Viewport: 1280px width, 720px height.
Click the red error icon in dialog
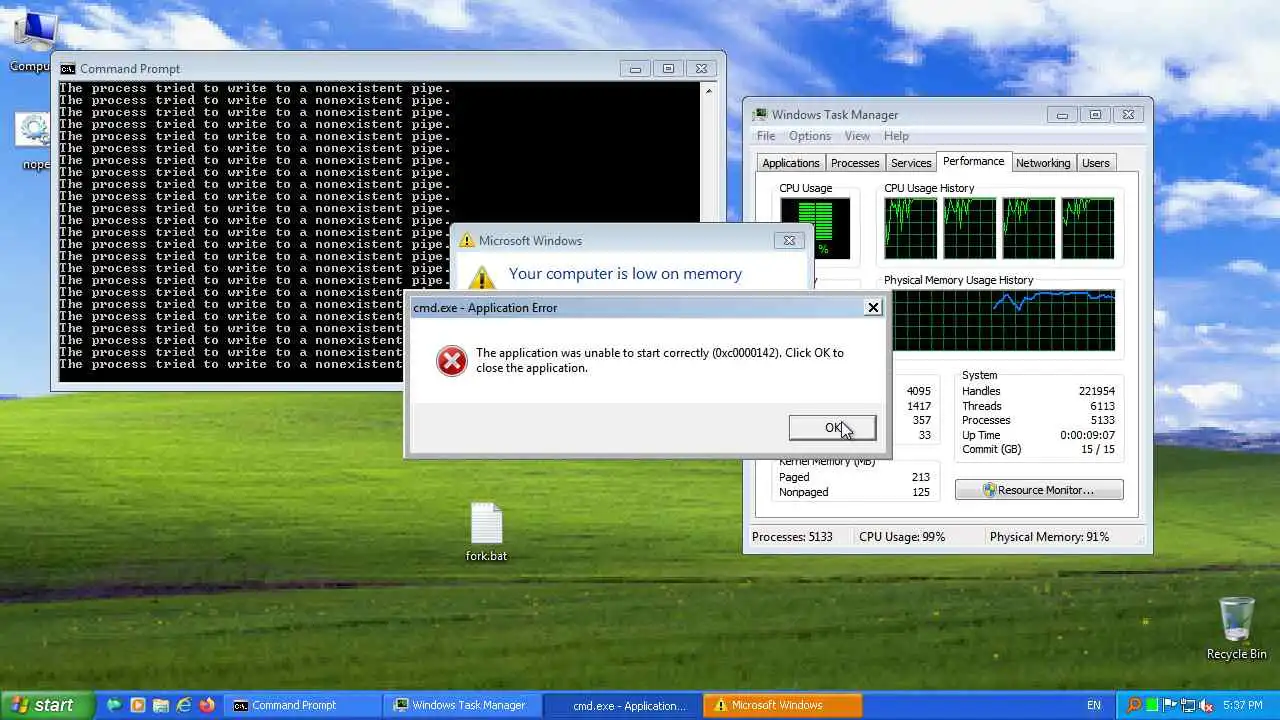[x=452, y=360]
